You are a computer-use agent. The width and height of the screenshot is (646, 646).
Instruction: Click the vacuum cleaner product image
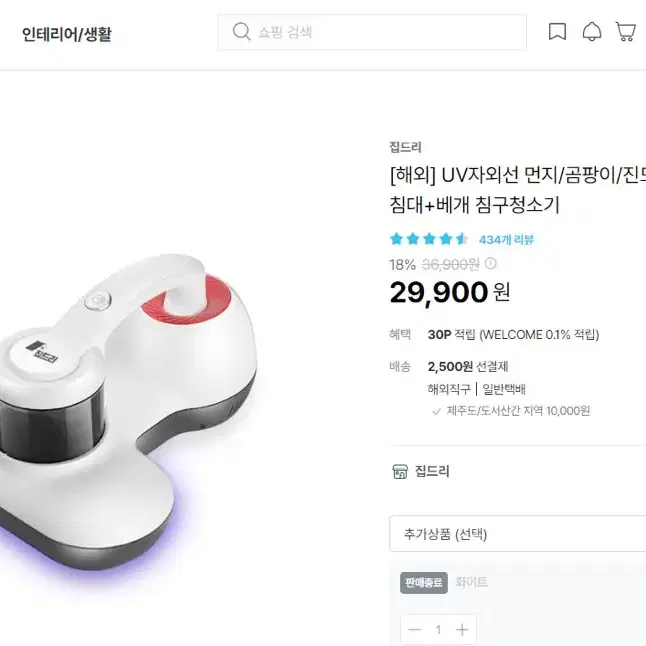point(128,412)
